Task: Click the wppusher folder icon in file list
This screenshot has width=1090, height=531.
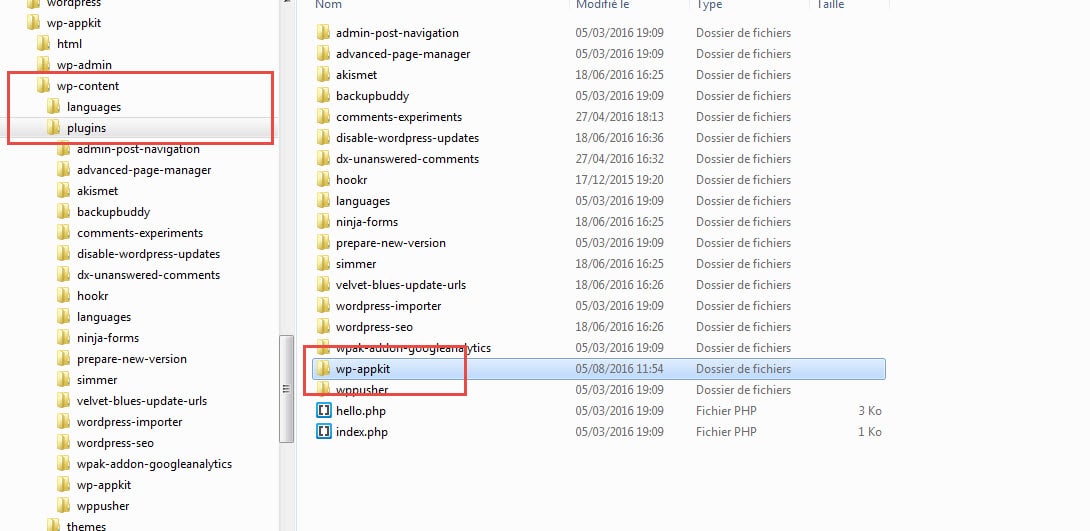Action: pyautogui.click(x=323, y=389)
